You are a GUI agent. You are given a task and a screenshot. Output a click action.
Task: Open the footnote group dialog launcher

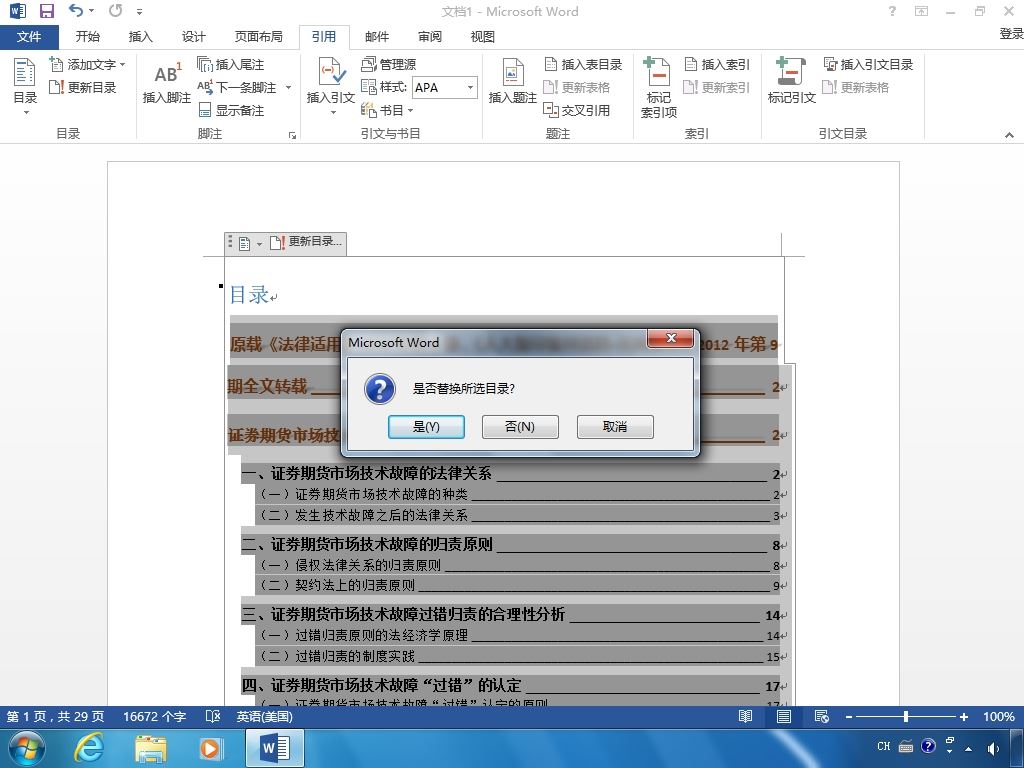point(292,135)
